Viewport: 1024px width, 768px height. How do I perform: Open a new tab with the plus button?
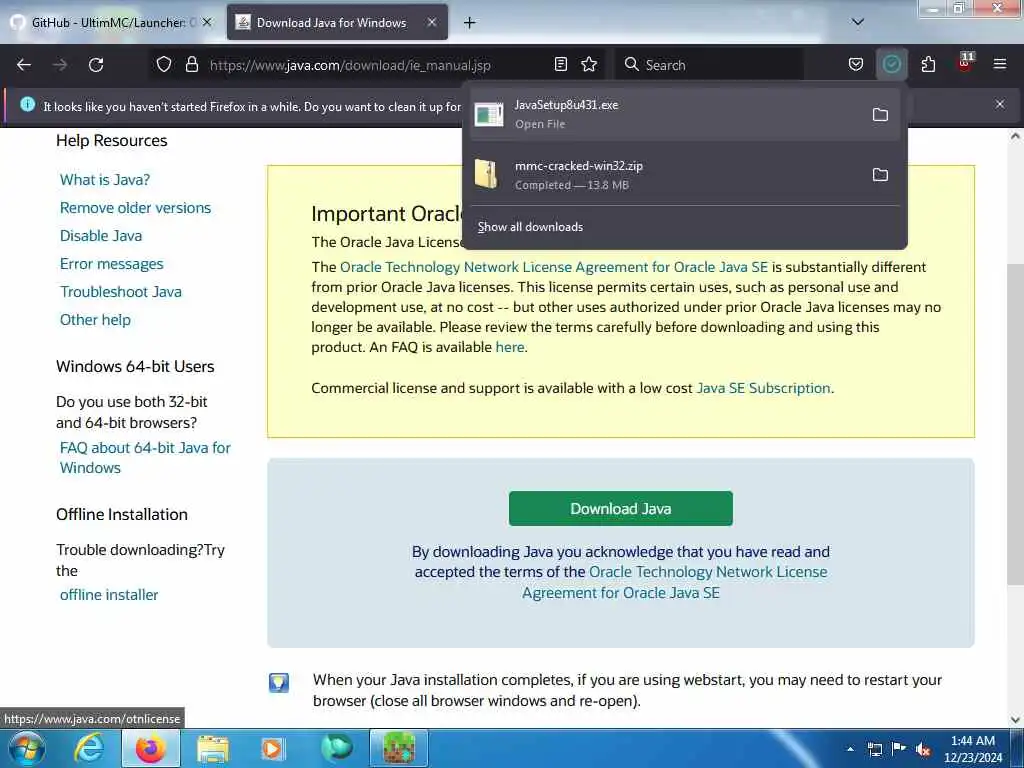click(x=470, y=23)
